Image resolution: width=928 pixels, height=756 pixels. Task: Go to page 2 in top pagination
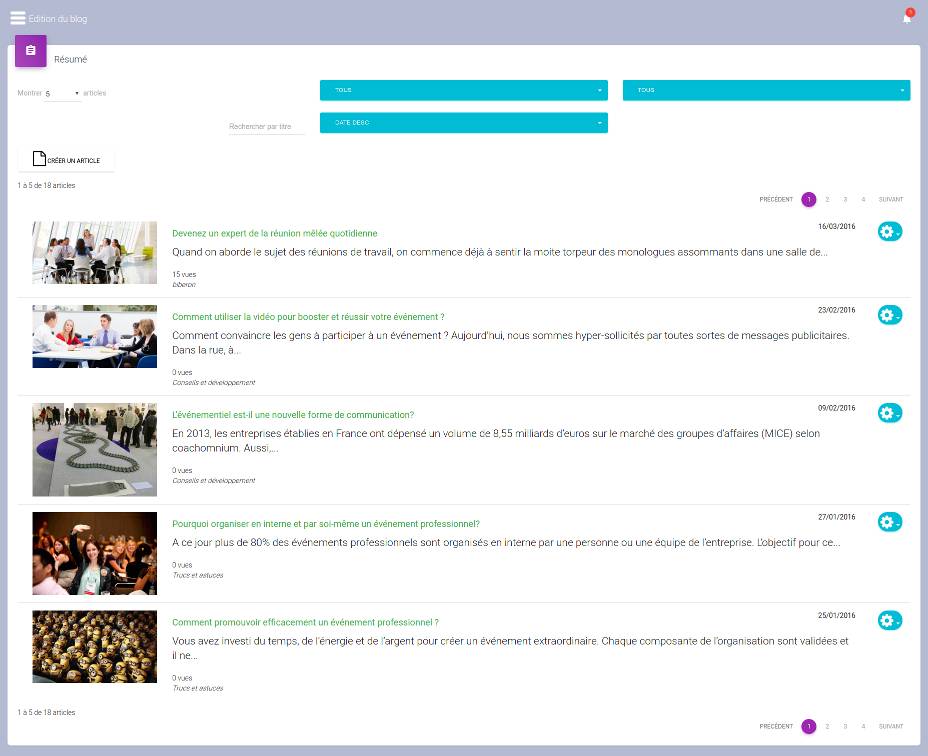click(827, 200)
